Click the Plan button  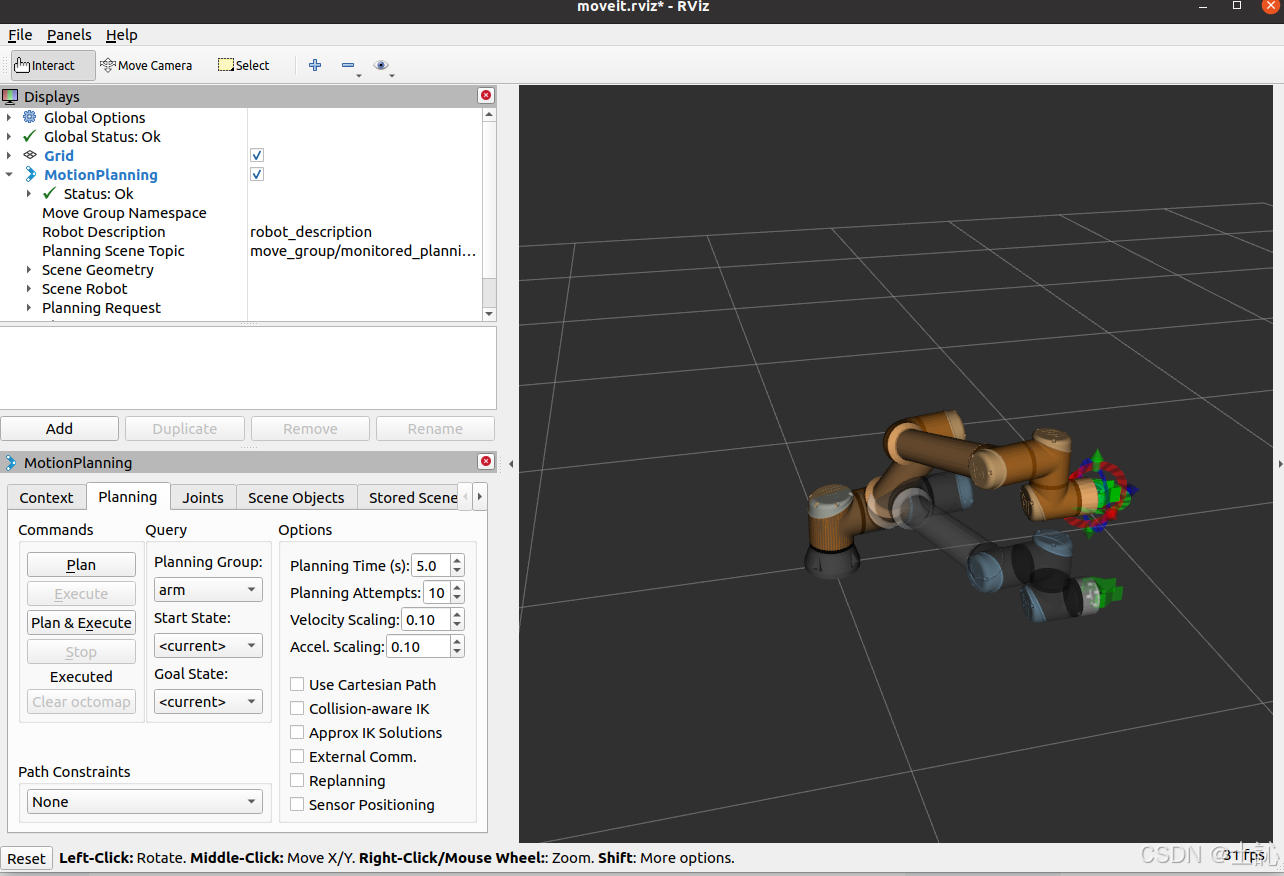(x=81, y=565)
